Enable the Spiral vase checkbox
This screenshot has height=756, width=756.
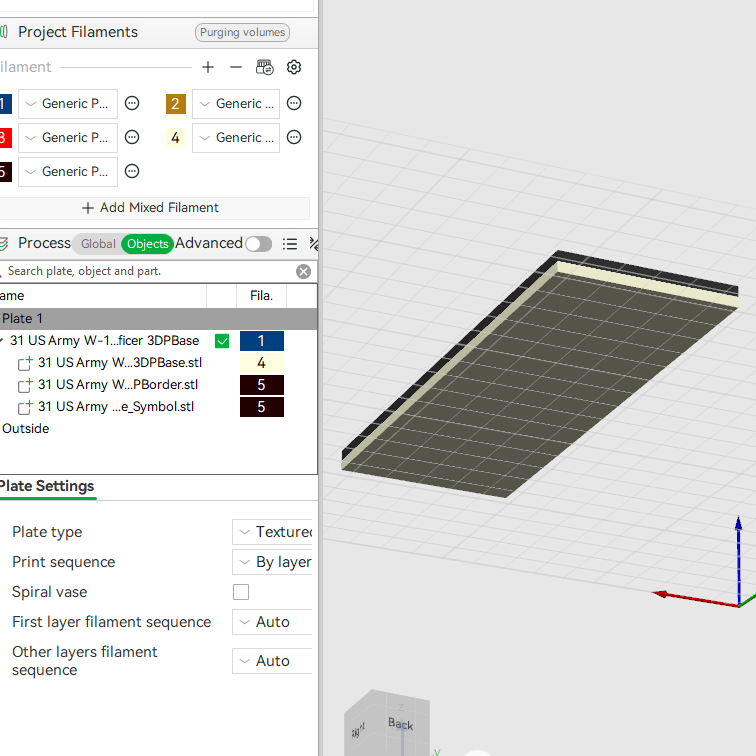[x=241, y=592]
